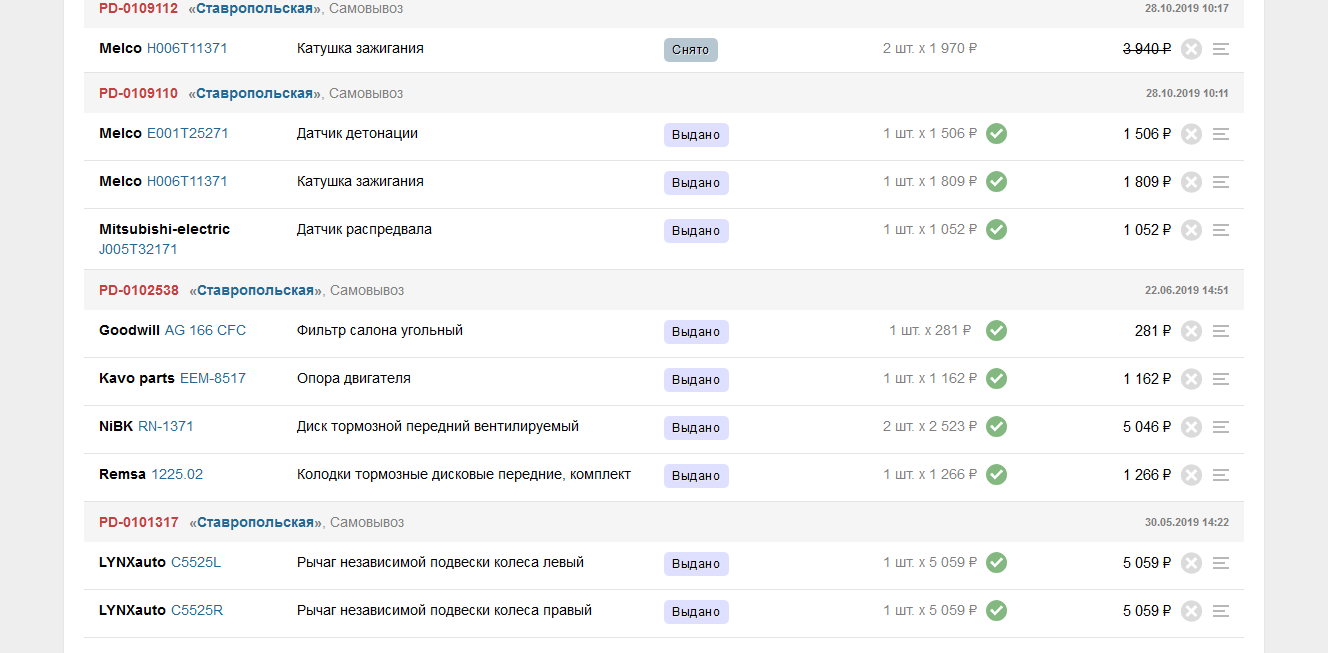1328x653 pixels.
Task: Click the green checkmark for Рычаг подвески правый
Action: pos(996,610)
